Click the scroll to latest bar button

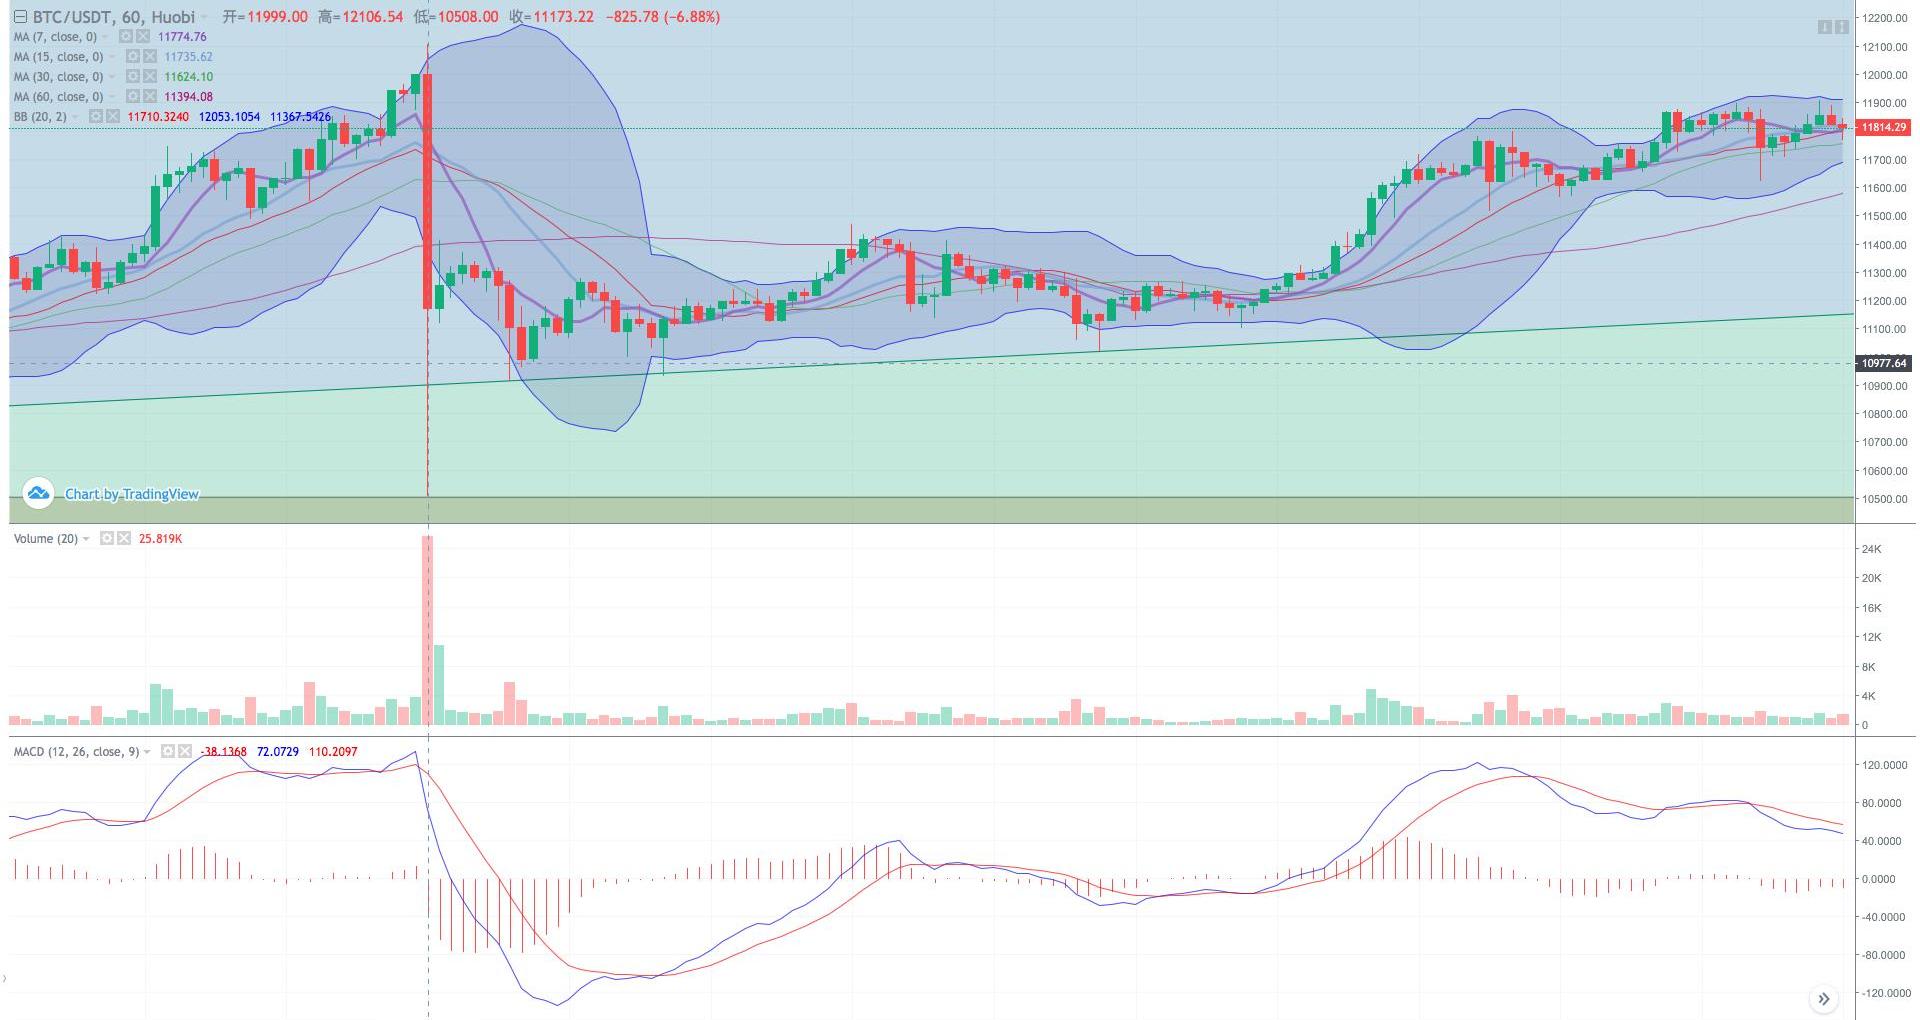click(1823, 999)
